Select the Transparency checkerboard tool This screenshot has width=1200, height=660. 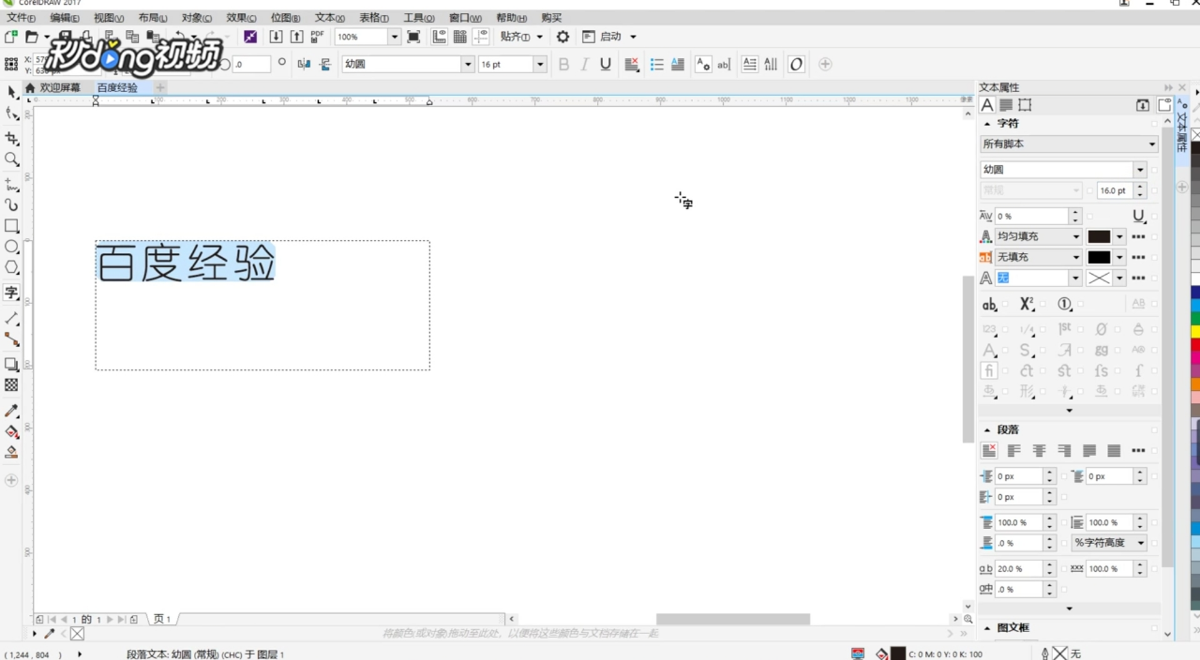(x=12, y=385)
